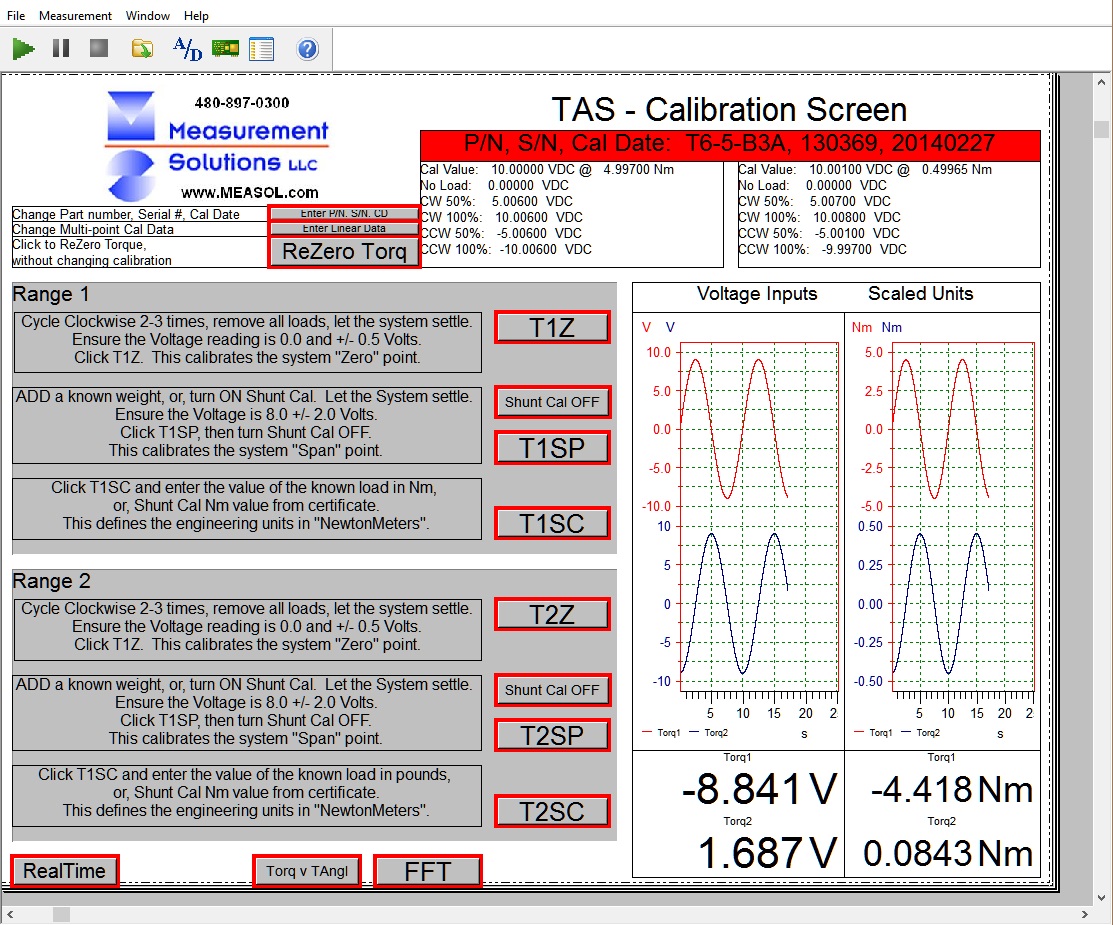Click the 480-897-0300 phone number
The height and width of the screenshot is (925, 1113).
(x=242, y=103)
